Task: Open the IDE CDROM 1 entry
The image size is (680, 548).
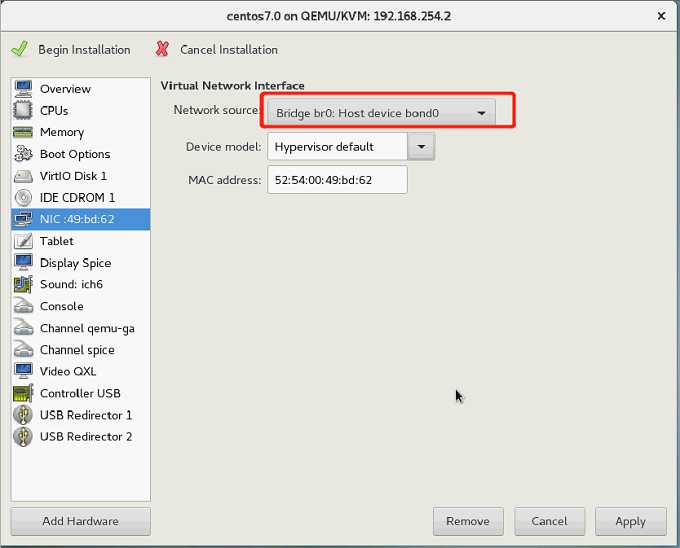Action: [81, 197]
